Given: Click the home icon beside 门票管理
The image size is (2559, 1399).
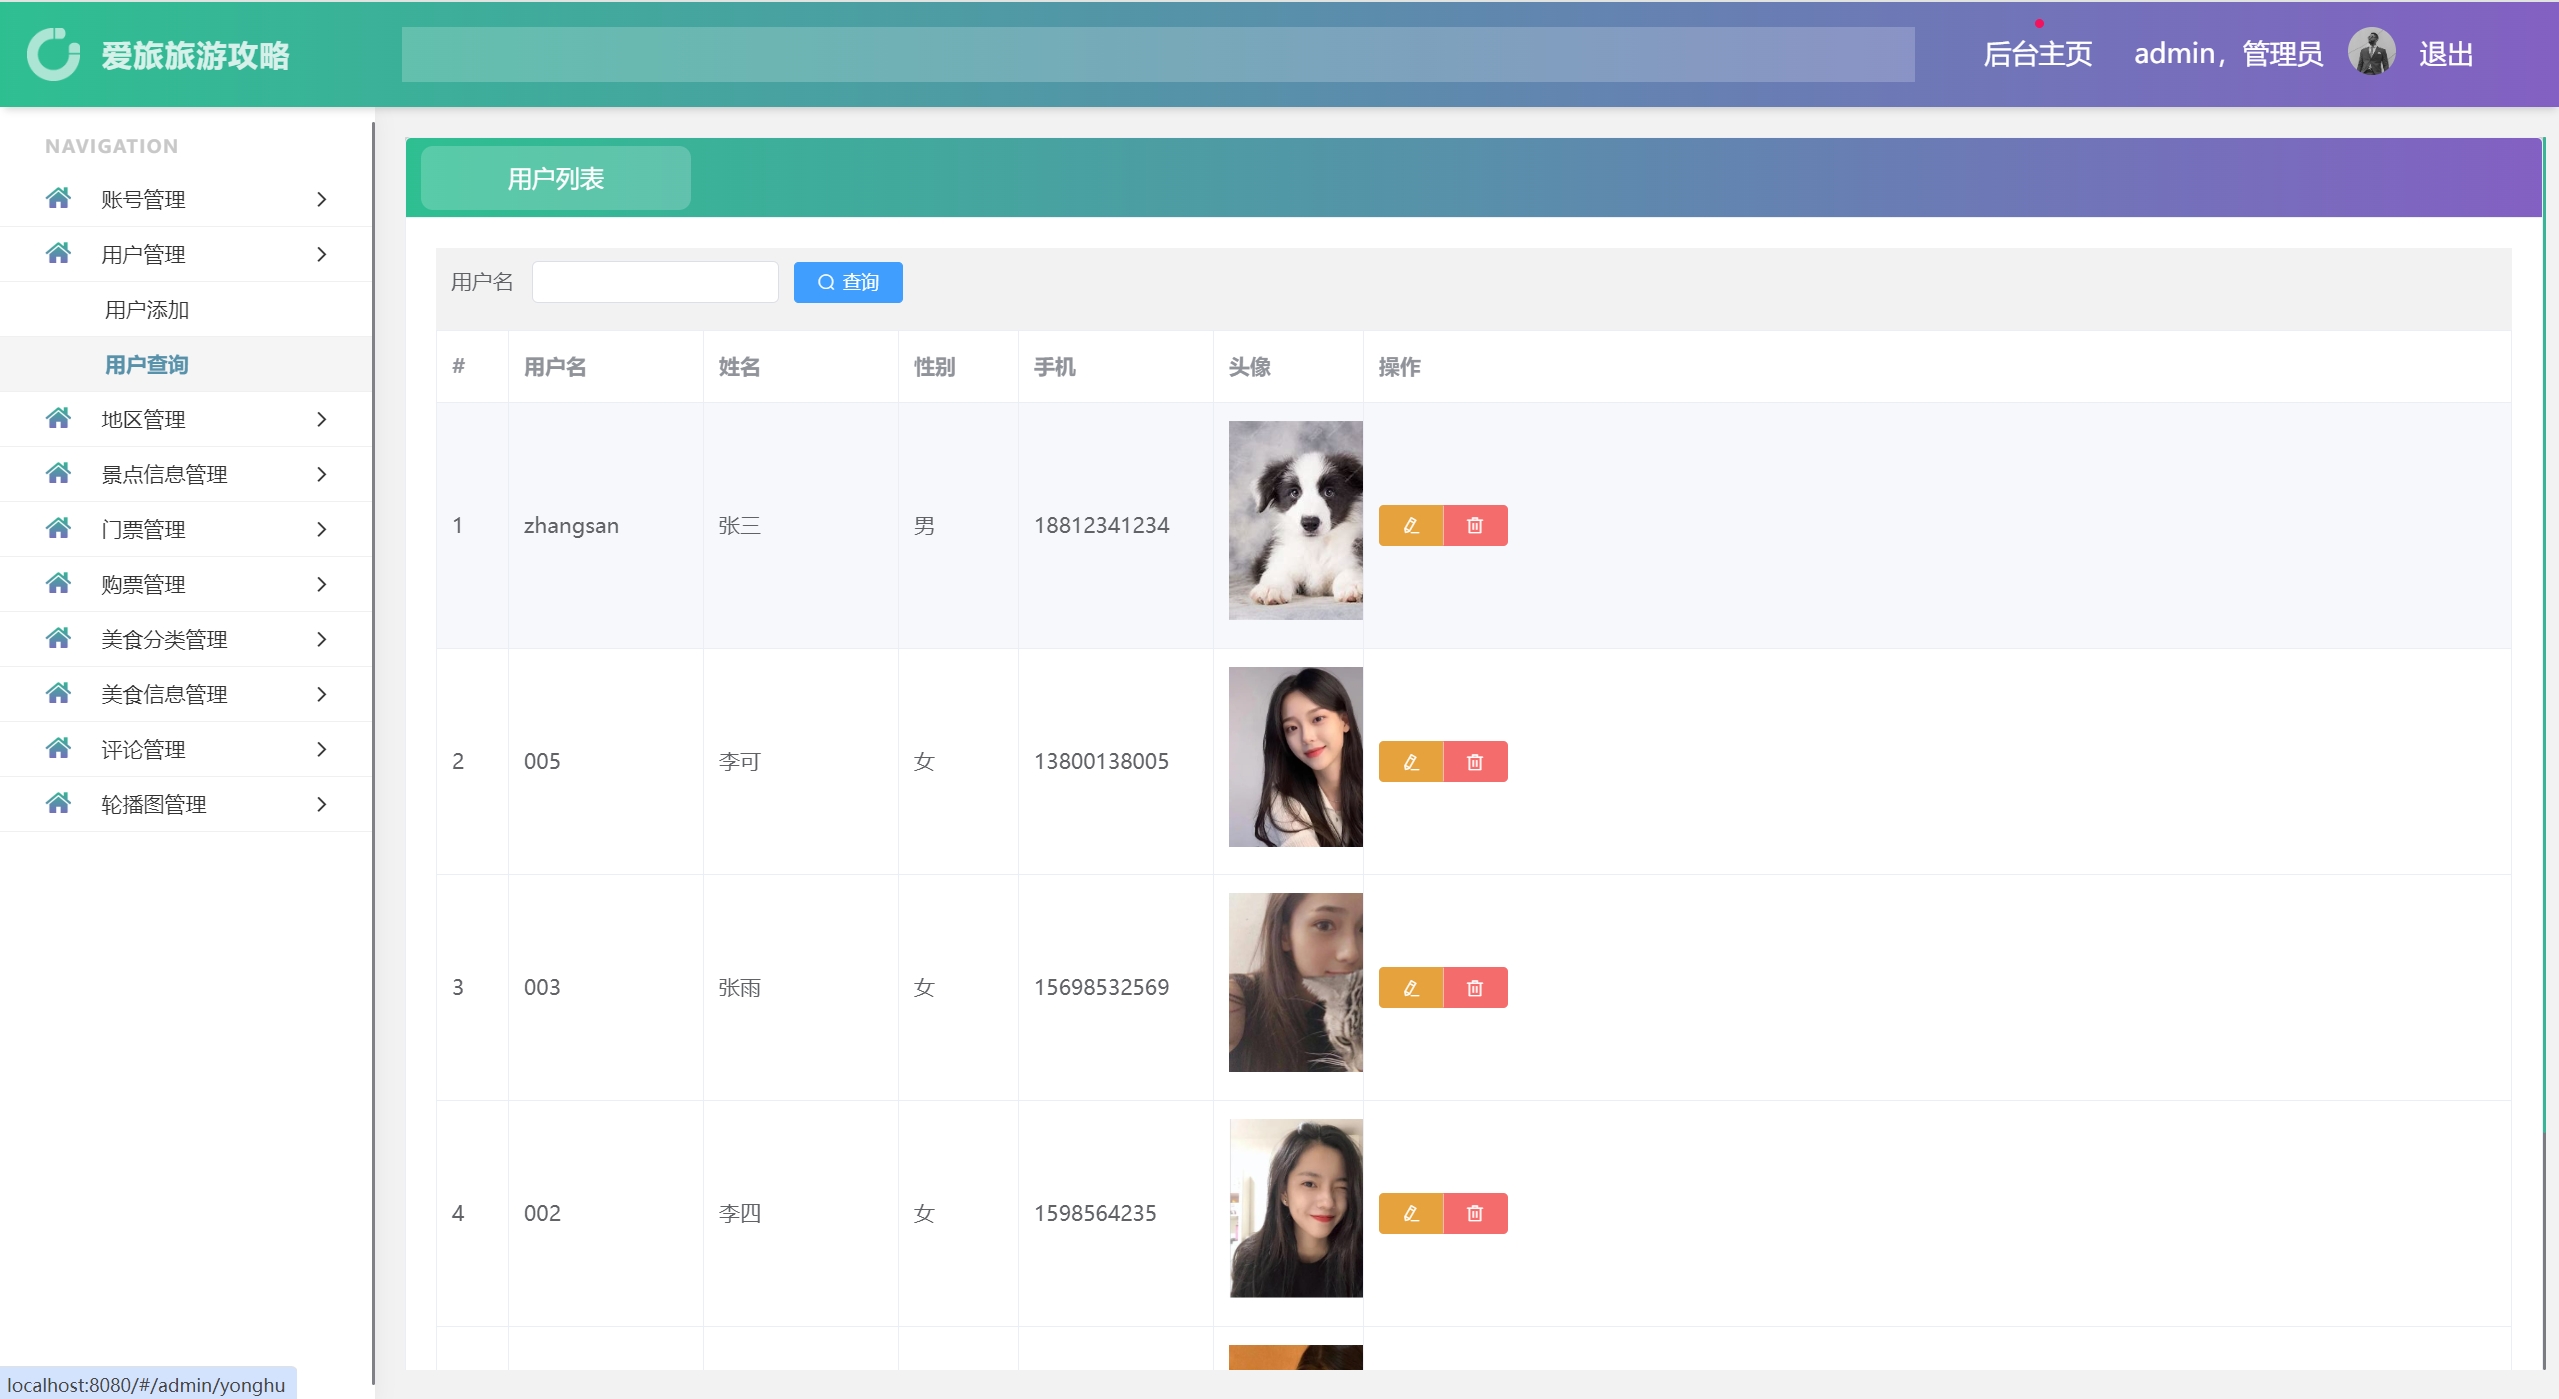Looking at the screenshot, I should tap(58, 528).
